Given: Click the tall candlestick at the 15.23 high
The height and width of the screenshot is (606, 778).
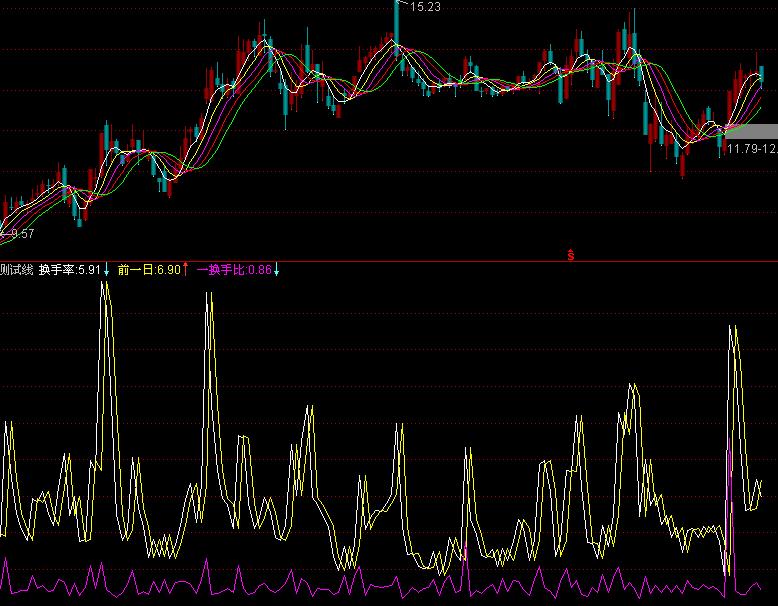Looking at the screenshot, I should 396,30.
